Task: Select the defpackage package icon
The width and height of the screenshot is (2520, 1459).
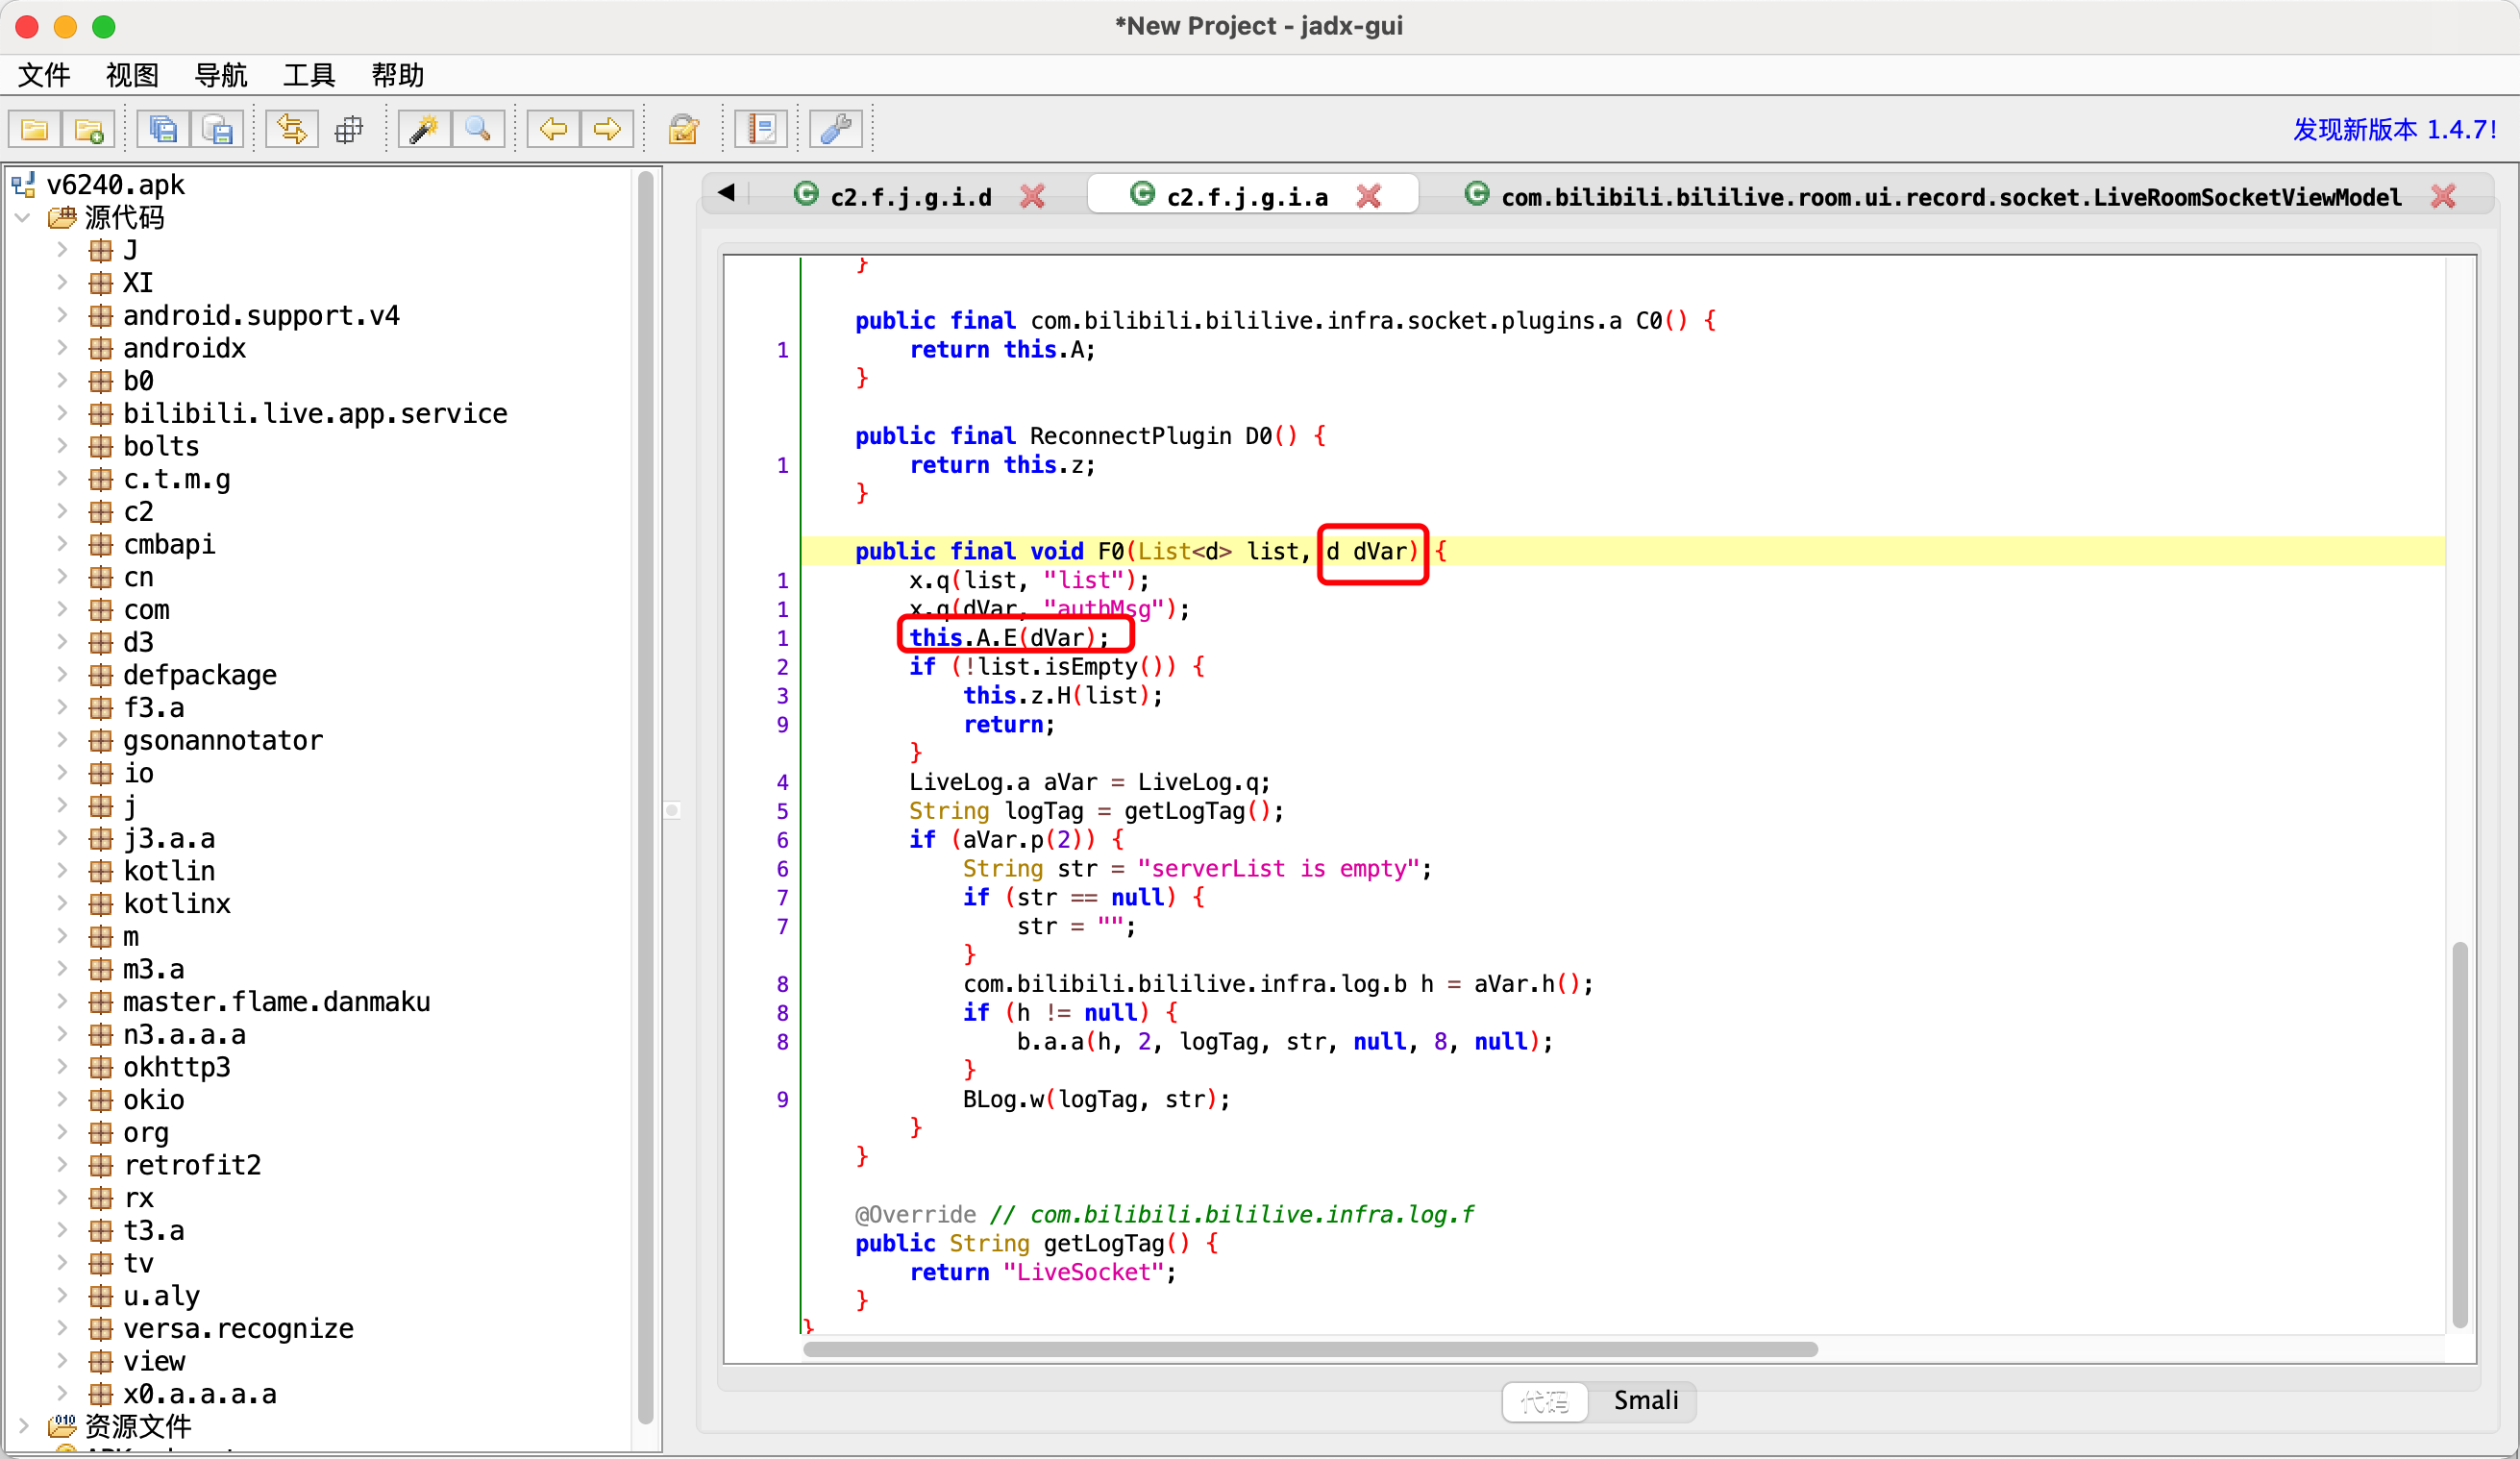Action: click(x=100, y=675)
